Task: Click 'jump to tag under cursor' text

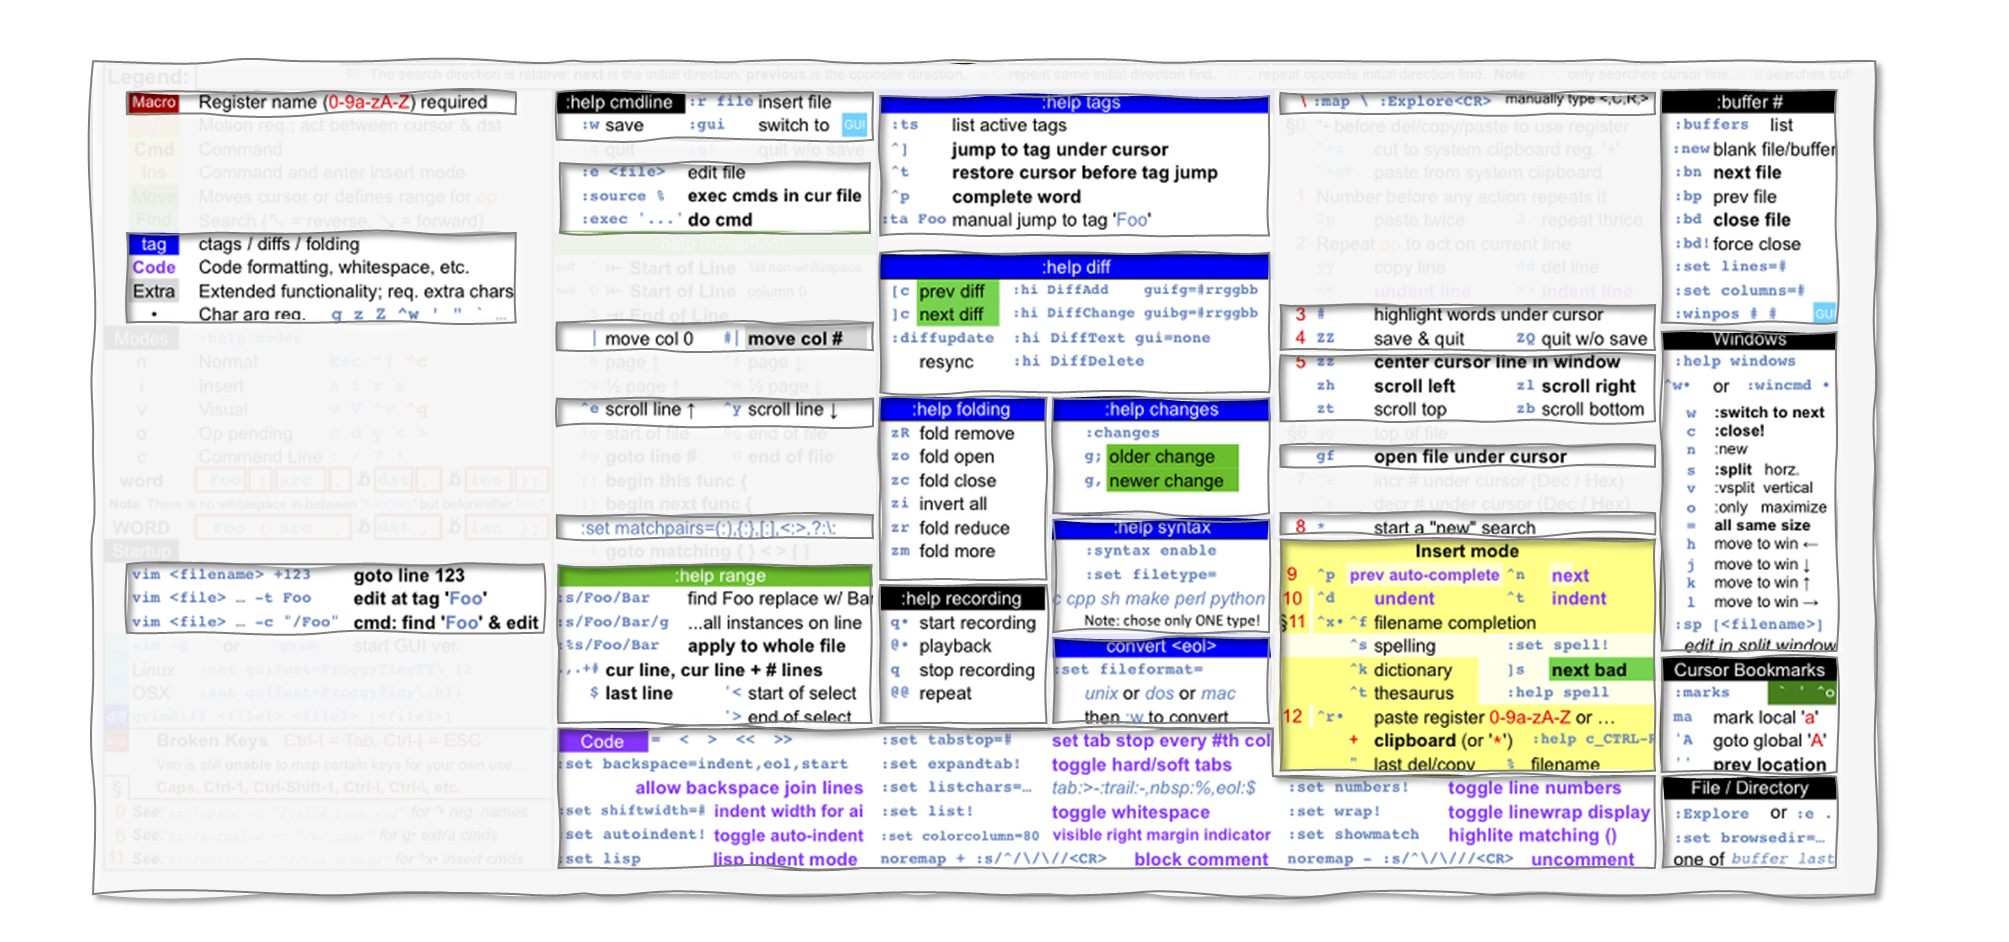Action: point(1059,150)
